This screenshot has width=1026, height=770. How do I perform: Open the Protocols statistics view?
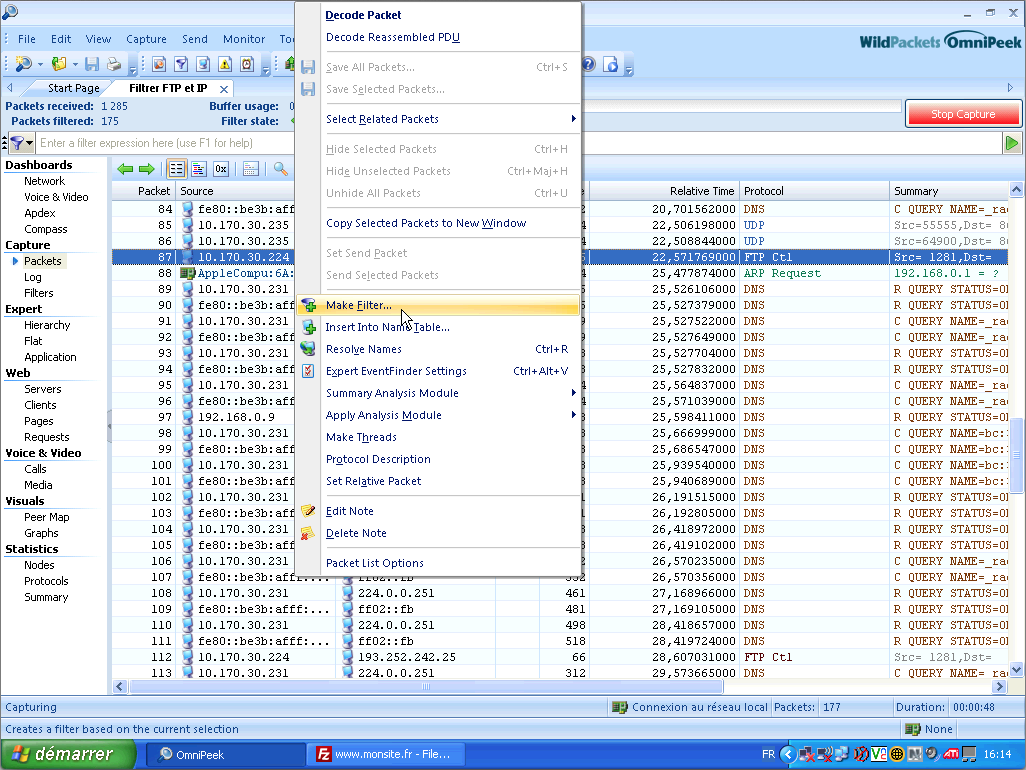(46, 581)
